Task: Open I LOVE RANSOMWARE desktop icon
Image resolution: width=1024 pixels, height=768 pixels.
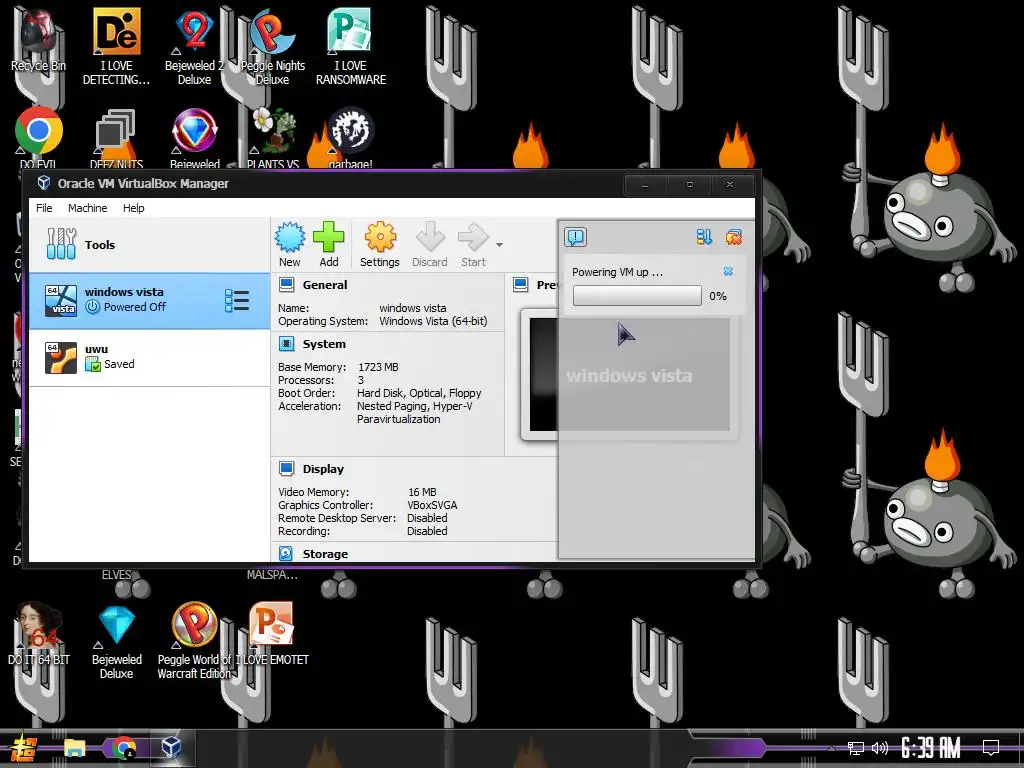Action: click(351, 47)
